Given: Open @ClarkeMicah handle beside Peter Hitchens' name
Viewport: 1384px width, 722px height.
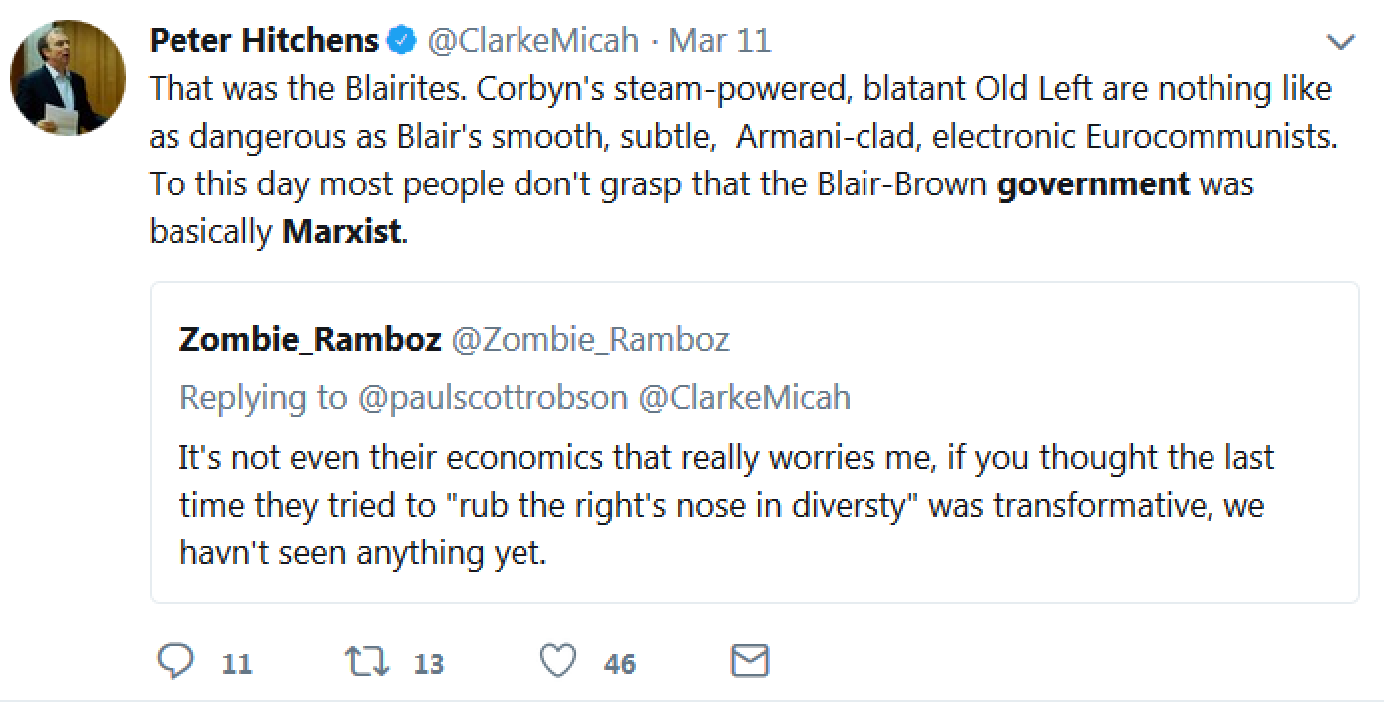Looking at the screenshot, I should click(533, 41).
